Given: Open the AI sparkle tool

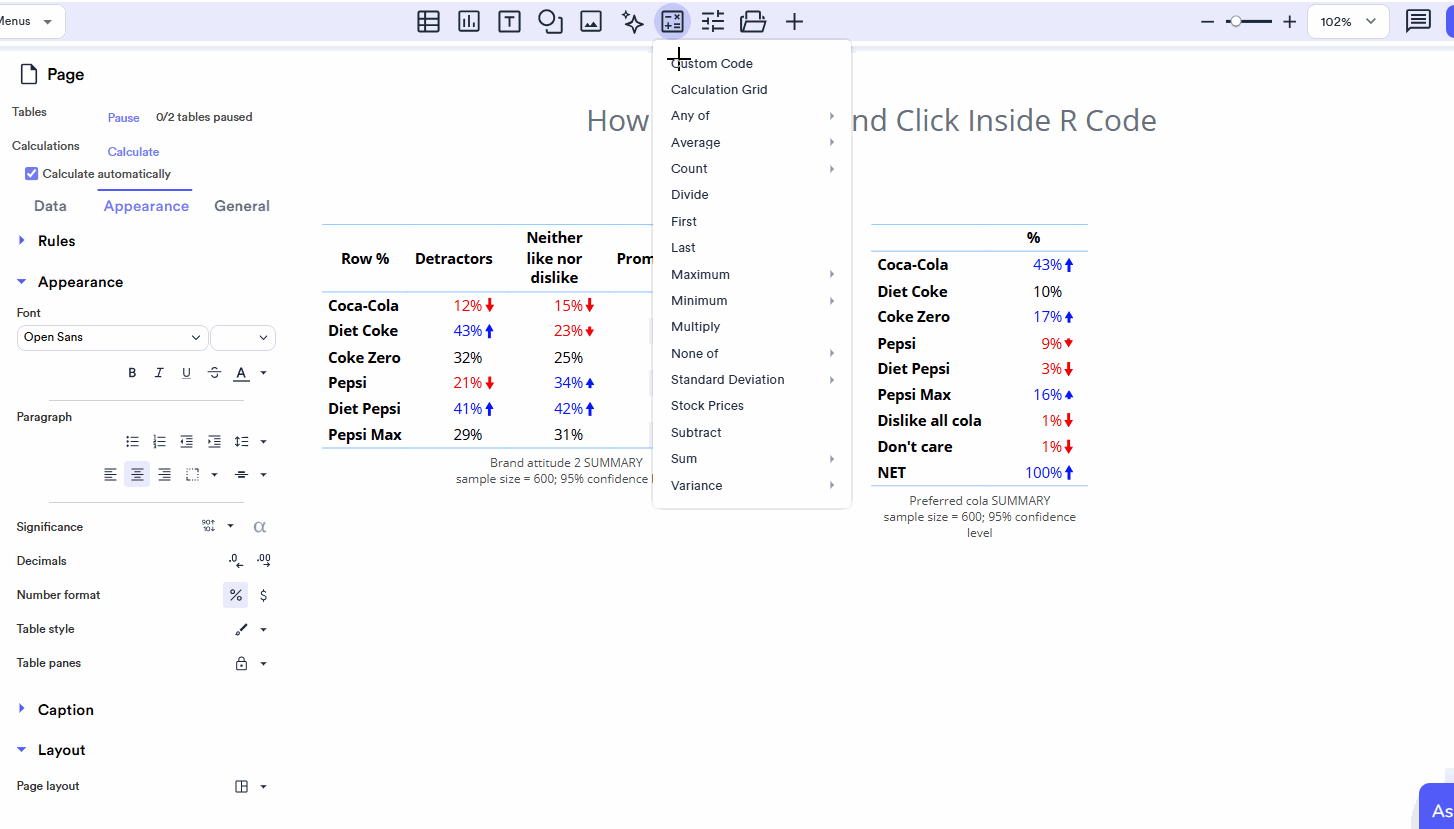Looking at the screenshot, I should 632,21.
